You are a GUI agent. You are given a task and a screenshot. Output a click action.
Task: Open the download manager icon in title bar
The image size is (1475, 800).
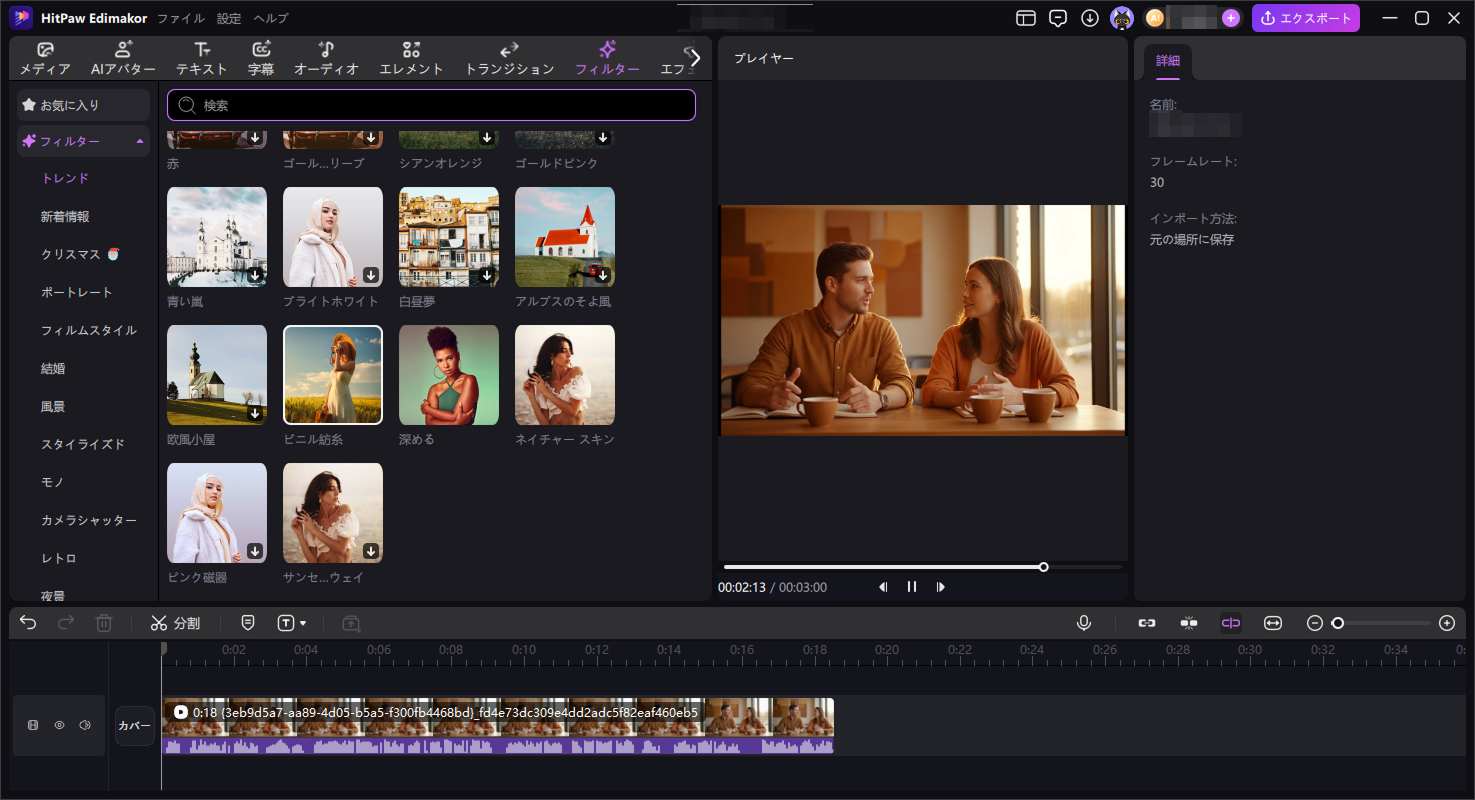1090,18
